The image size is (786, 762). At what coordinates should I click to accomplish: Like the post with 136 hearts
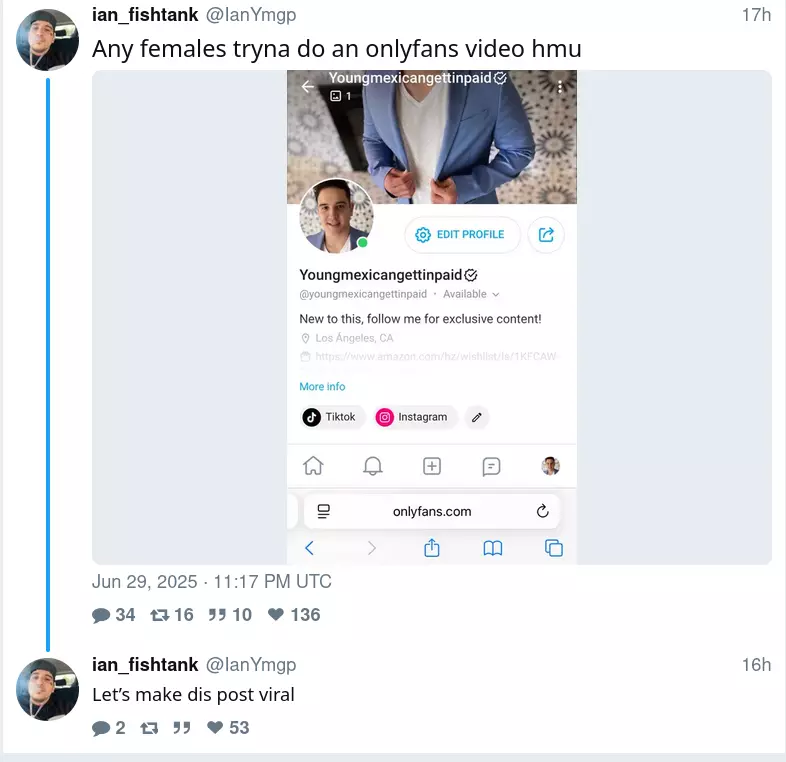click(x=276, y=615)
